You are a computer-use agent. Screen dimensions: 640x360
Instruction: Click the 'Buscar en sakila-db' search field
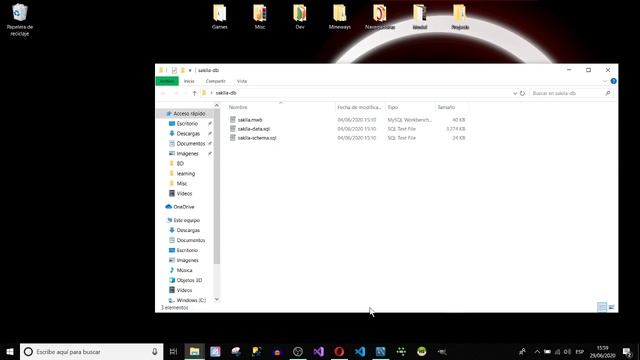click(x=571, y=93)
